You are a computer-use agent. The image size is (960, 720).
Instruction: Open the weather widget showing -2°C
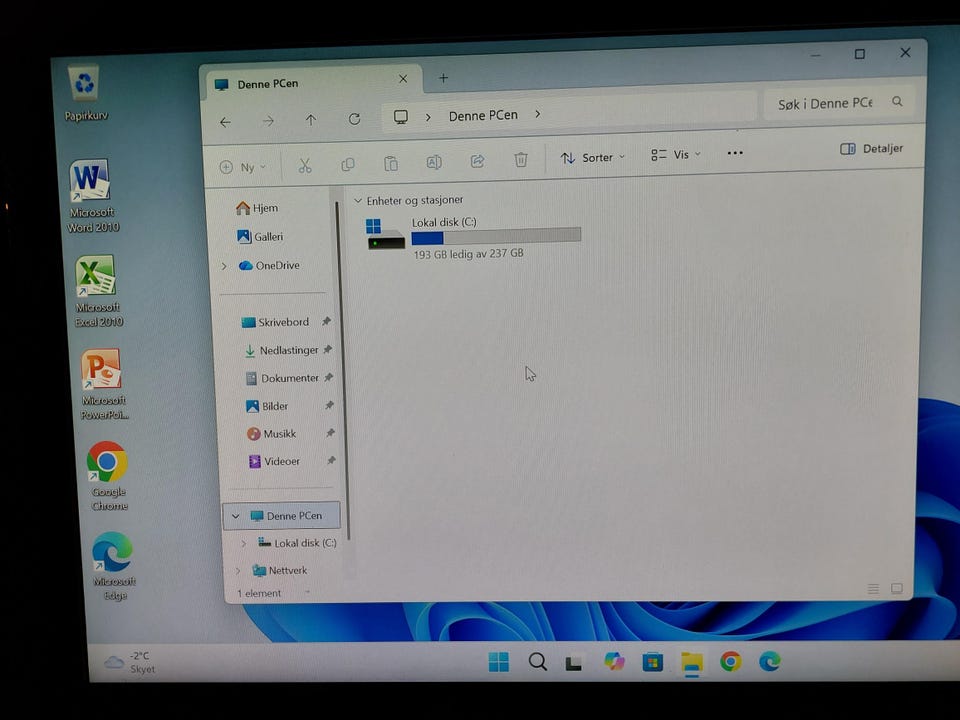(129, 662)
